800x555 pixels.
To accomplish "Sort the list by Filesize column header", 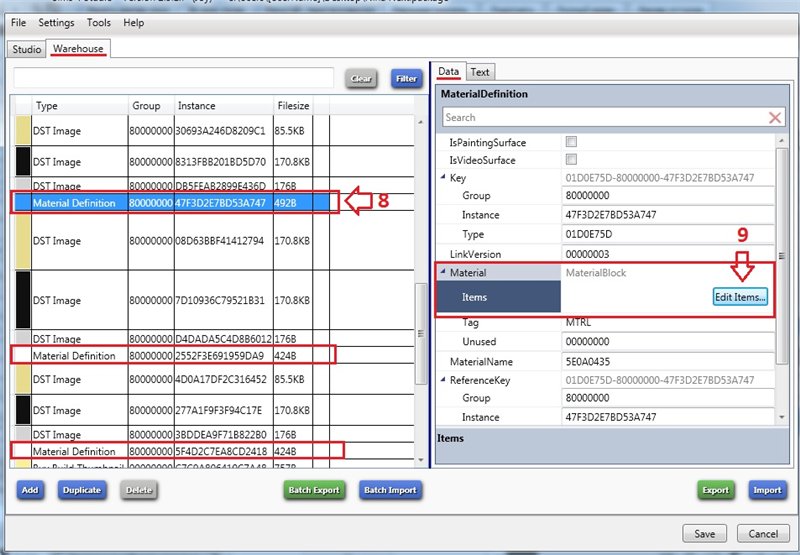I will click(x=292, y=106).
